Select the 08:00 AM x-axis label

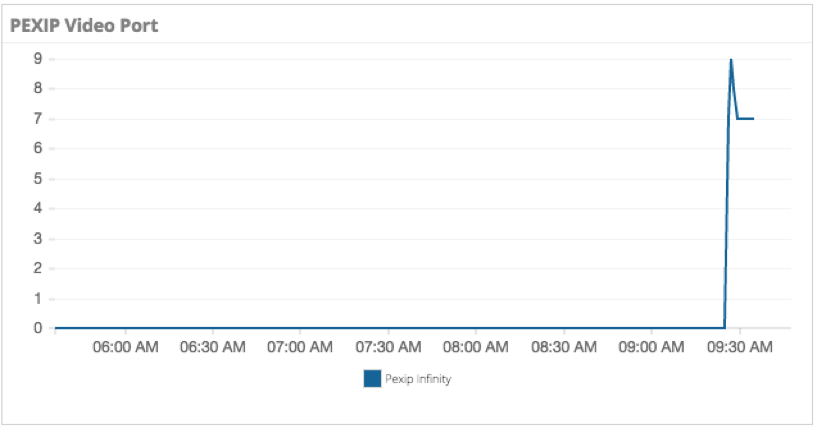coord(476,347)
